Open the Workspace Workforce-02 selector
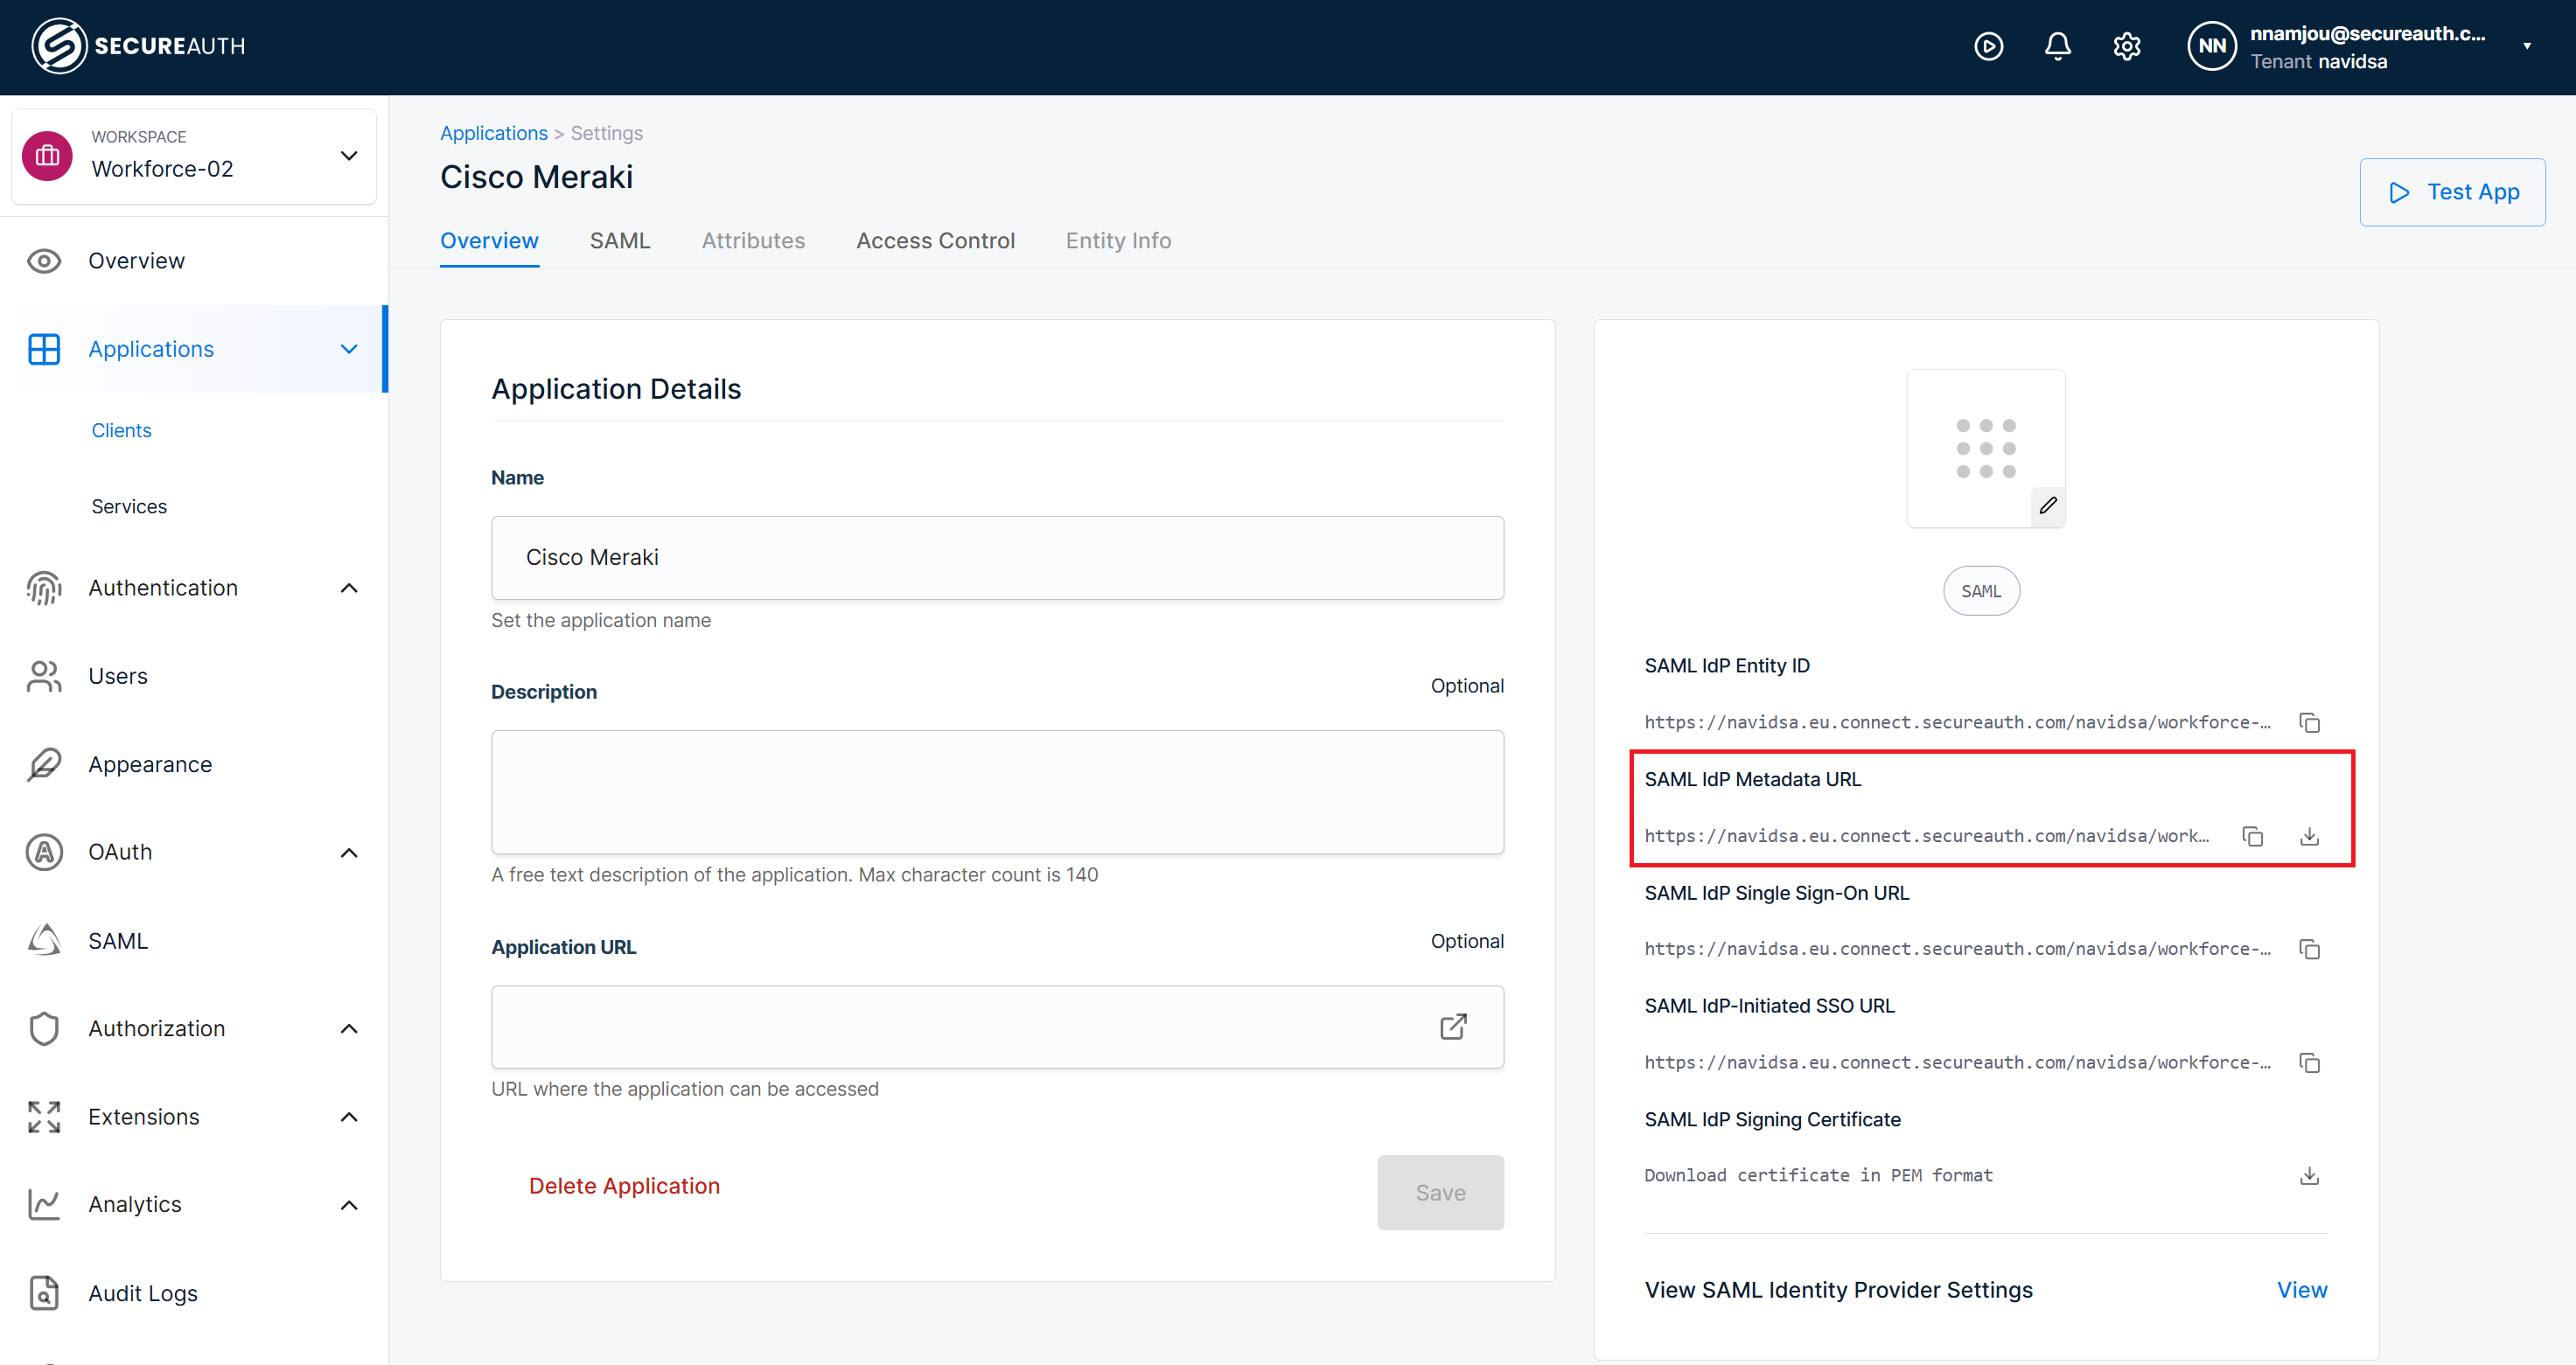Image resolution: width=2576 pixels, height=1365 pixels. click(194, 156)
